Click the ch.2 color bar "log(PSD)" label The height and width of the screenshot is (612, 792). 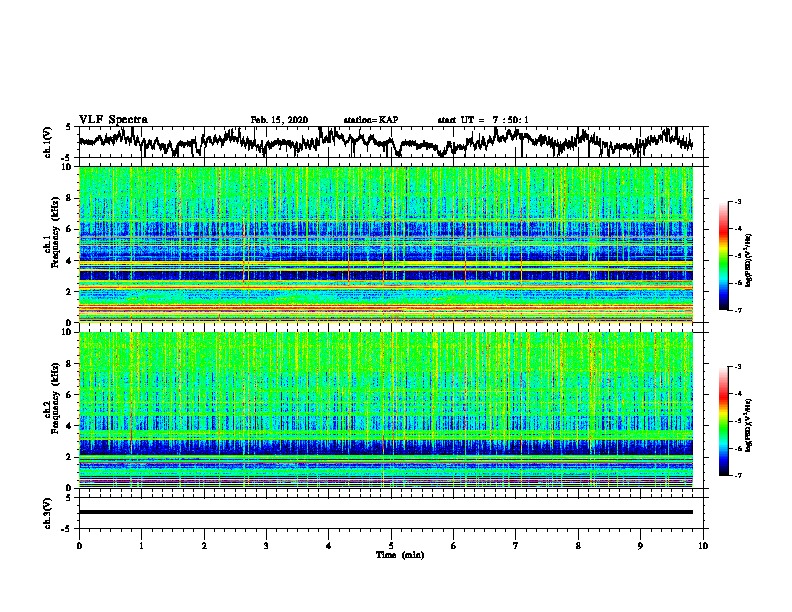(749, 425)
